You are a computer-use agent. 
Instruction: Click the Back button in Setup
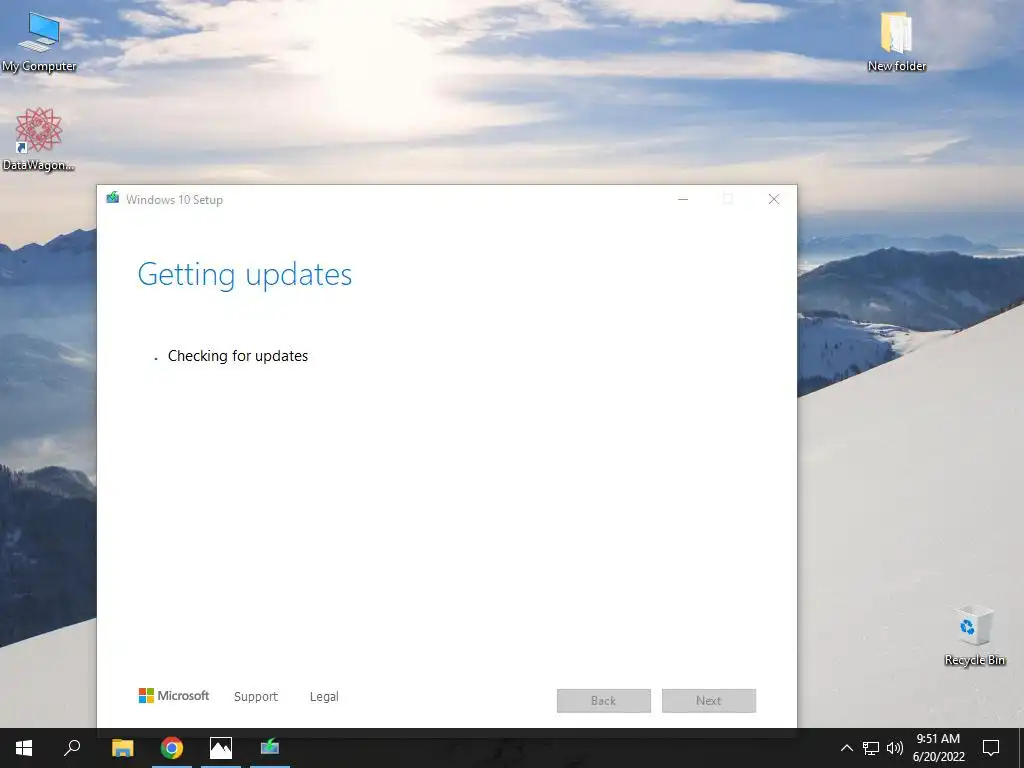click(x=603, y=701)
